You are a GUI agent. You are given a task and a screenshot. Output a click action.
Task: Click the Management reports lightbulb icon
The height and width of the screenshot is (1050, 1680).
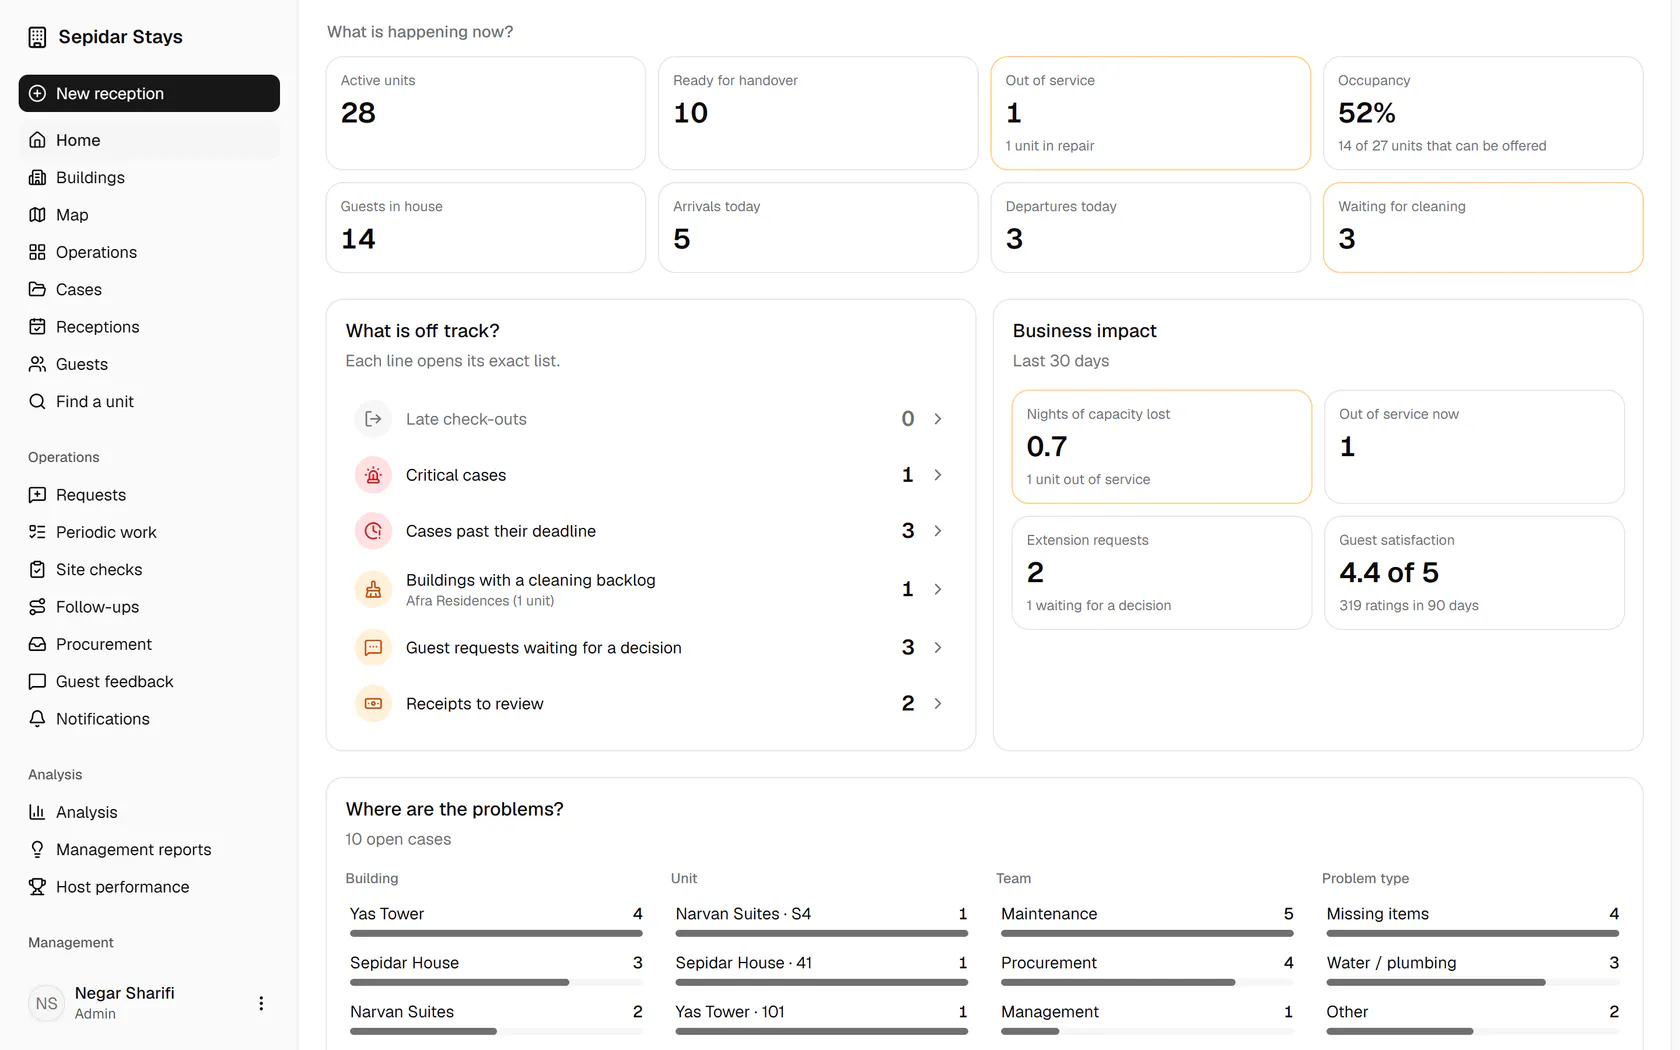point(37,849)
